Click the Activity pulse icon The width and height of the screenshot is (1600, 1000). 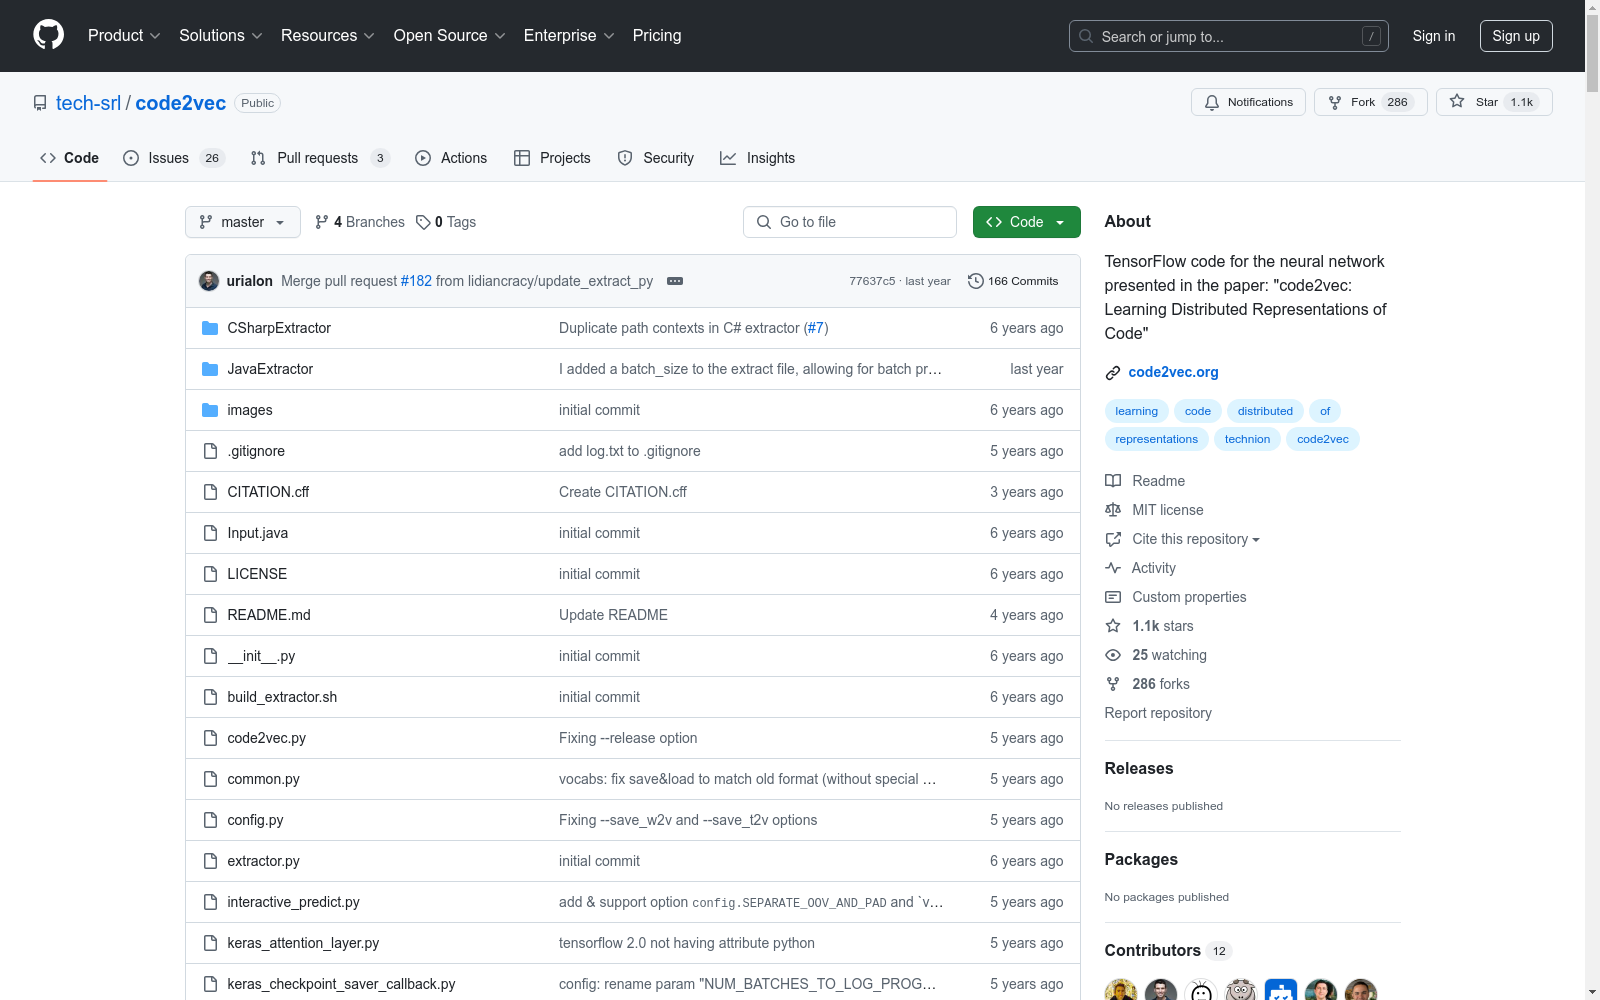point(1113,568)
